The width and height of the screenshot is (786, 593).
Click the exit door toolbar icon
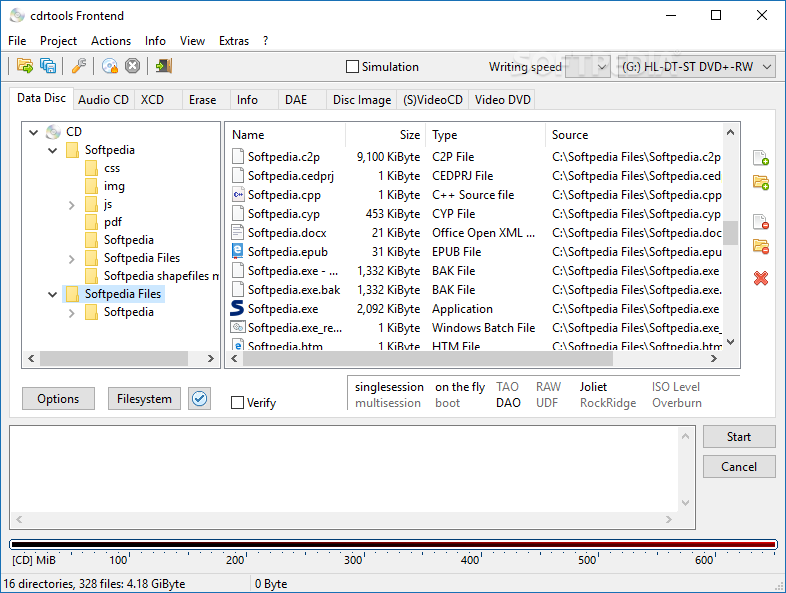[163, 66]
